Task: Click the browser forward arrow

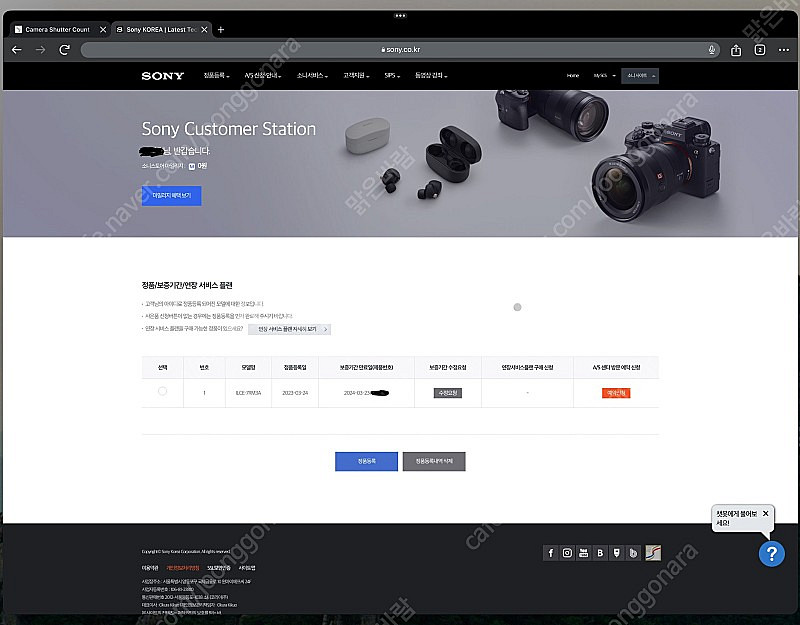Action: pyautogui.click(x=40, y=50)
